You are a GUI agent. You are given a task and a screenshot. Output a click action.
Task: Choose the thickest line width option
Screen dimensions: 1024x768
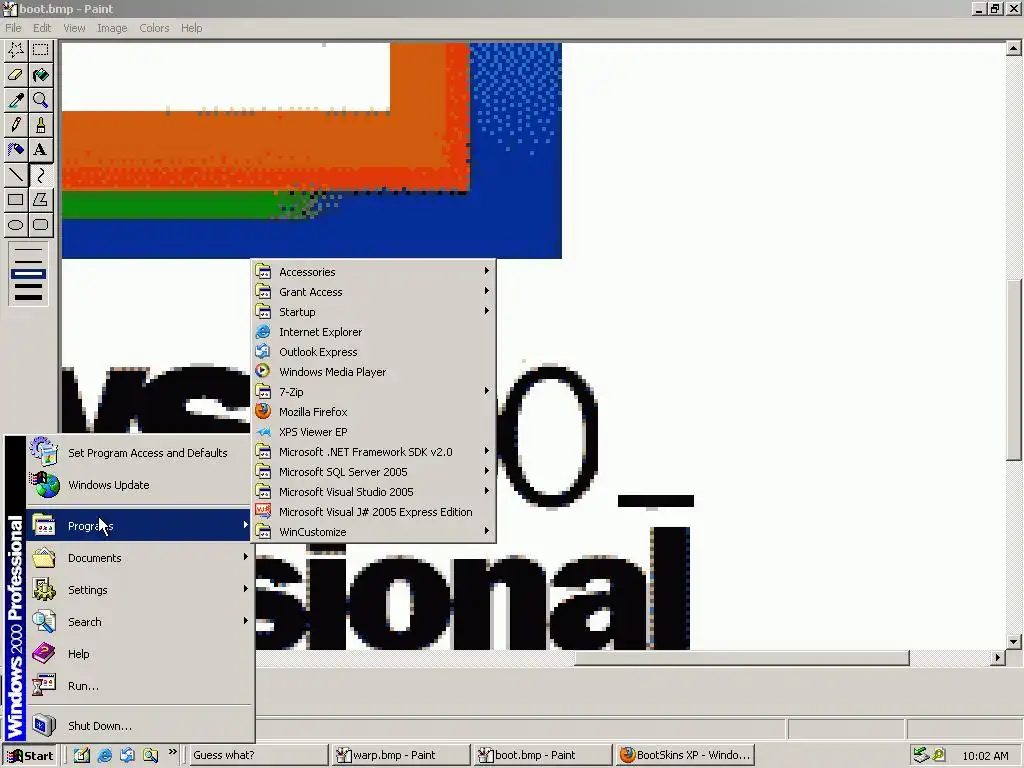[x=28, y=298]
